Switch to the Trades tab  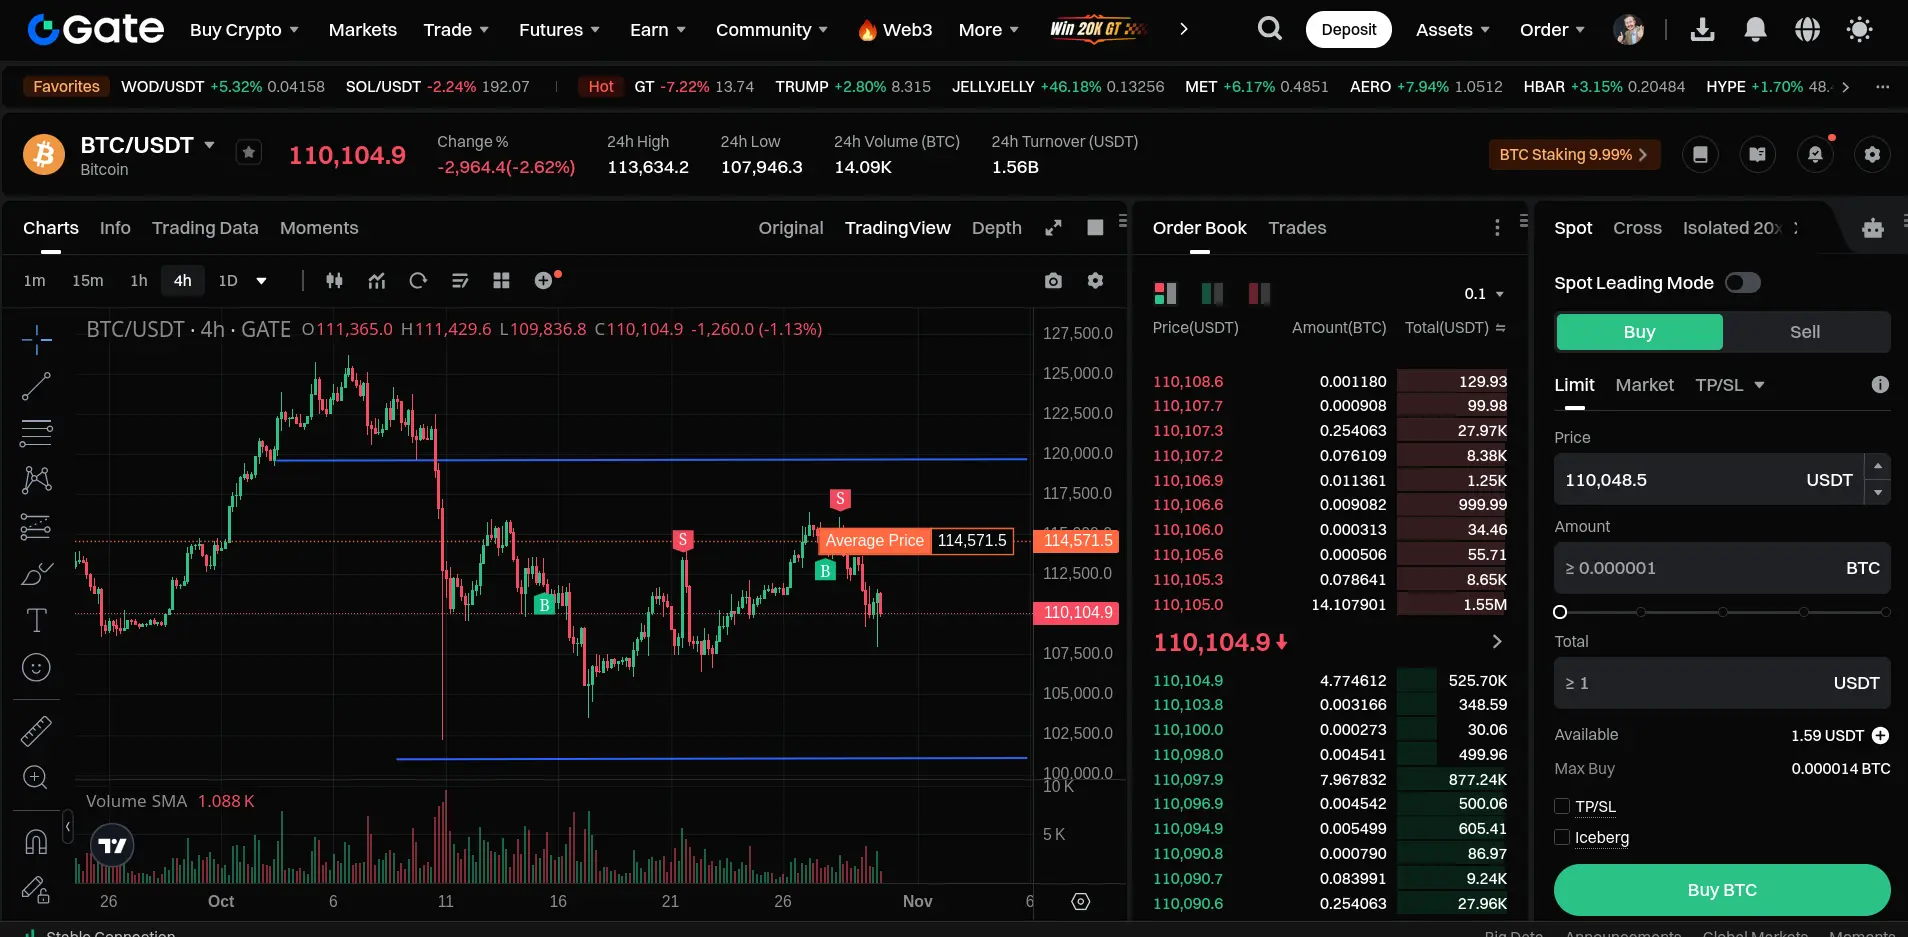pyautogui.click(x=1297, y=228)
